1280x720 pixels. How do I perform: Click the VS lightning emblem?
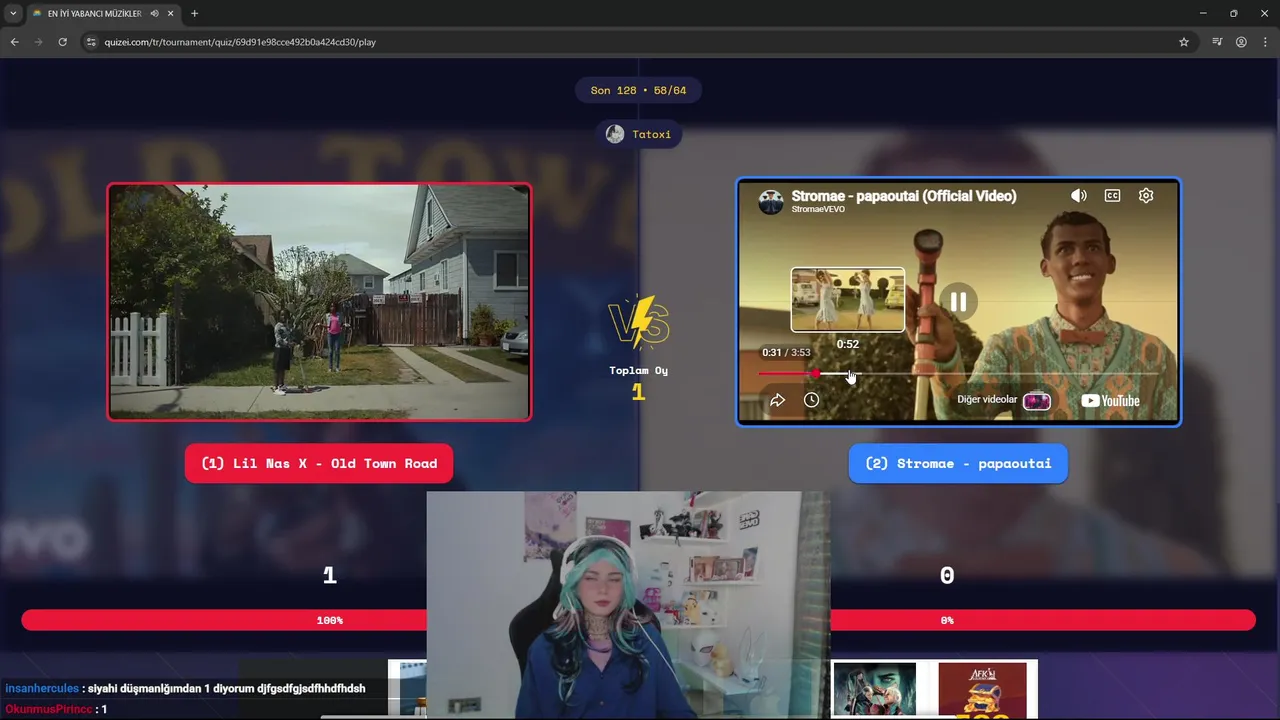click(x=638, y=322)
